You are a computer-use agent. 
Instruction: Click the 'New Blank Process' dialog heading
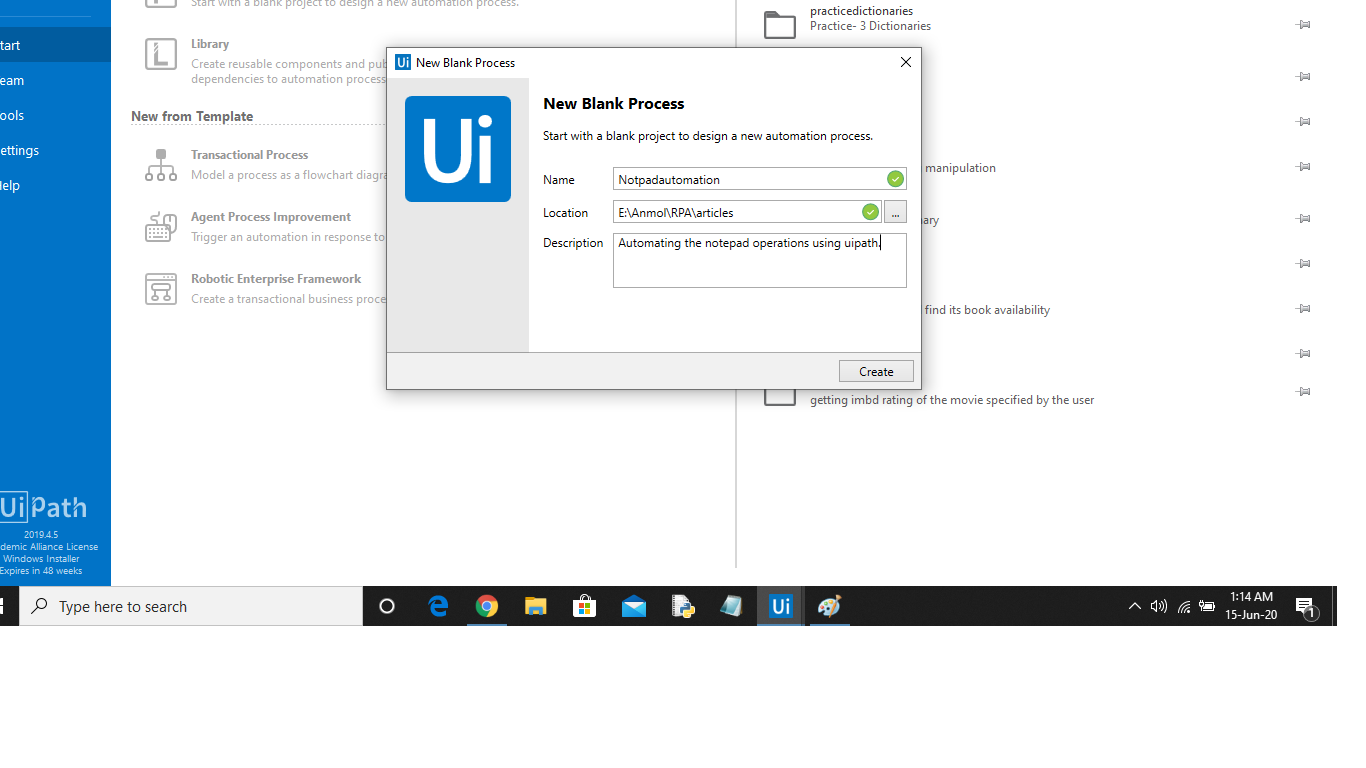pyautogui.click(x=613, y=103)
